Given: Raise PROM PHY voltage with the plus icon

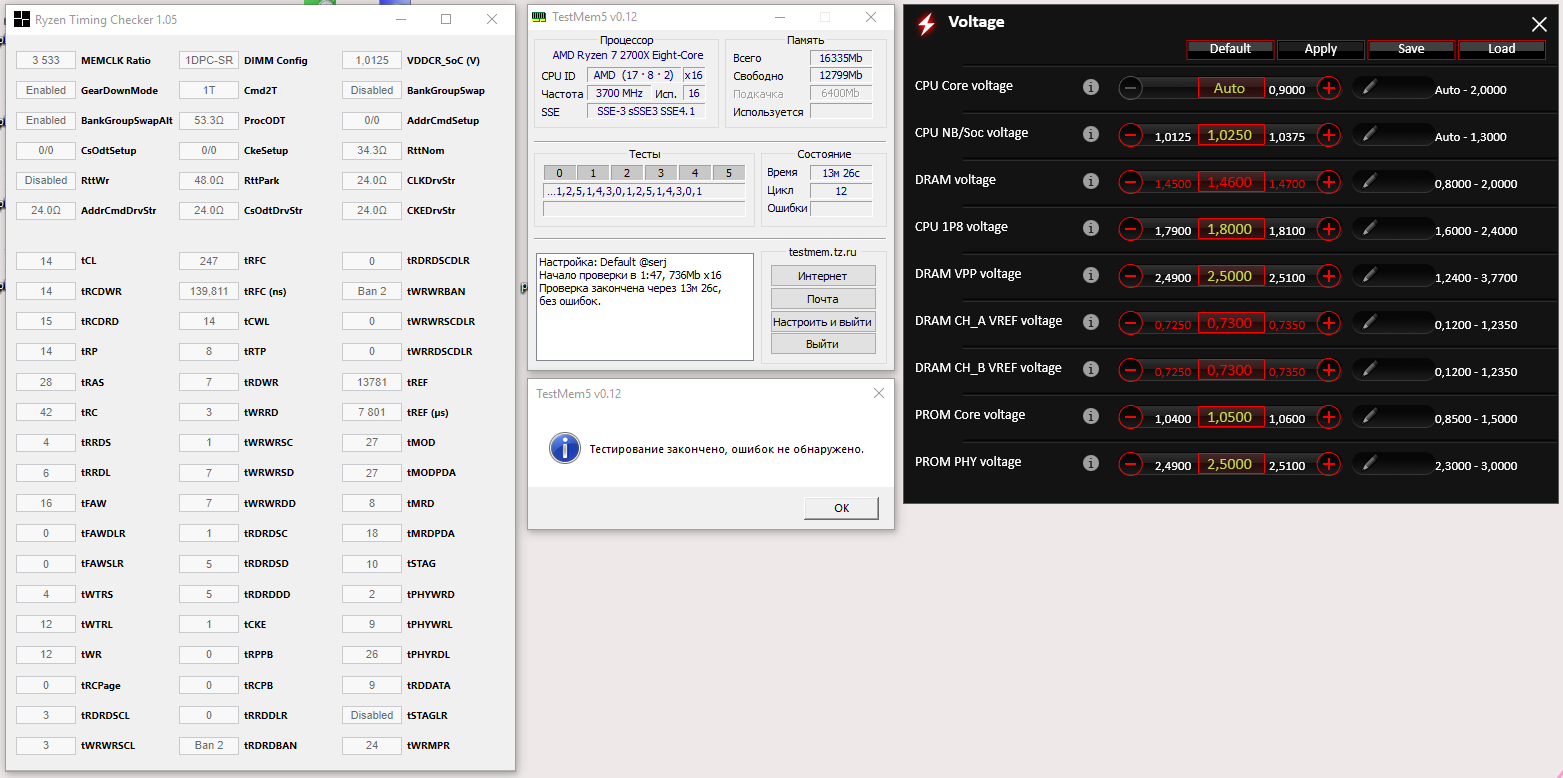Looking at the screenshot, I should click(x=1328, y=464).
